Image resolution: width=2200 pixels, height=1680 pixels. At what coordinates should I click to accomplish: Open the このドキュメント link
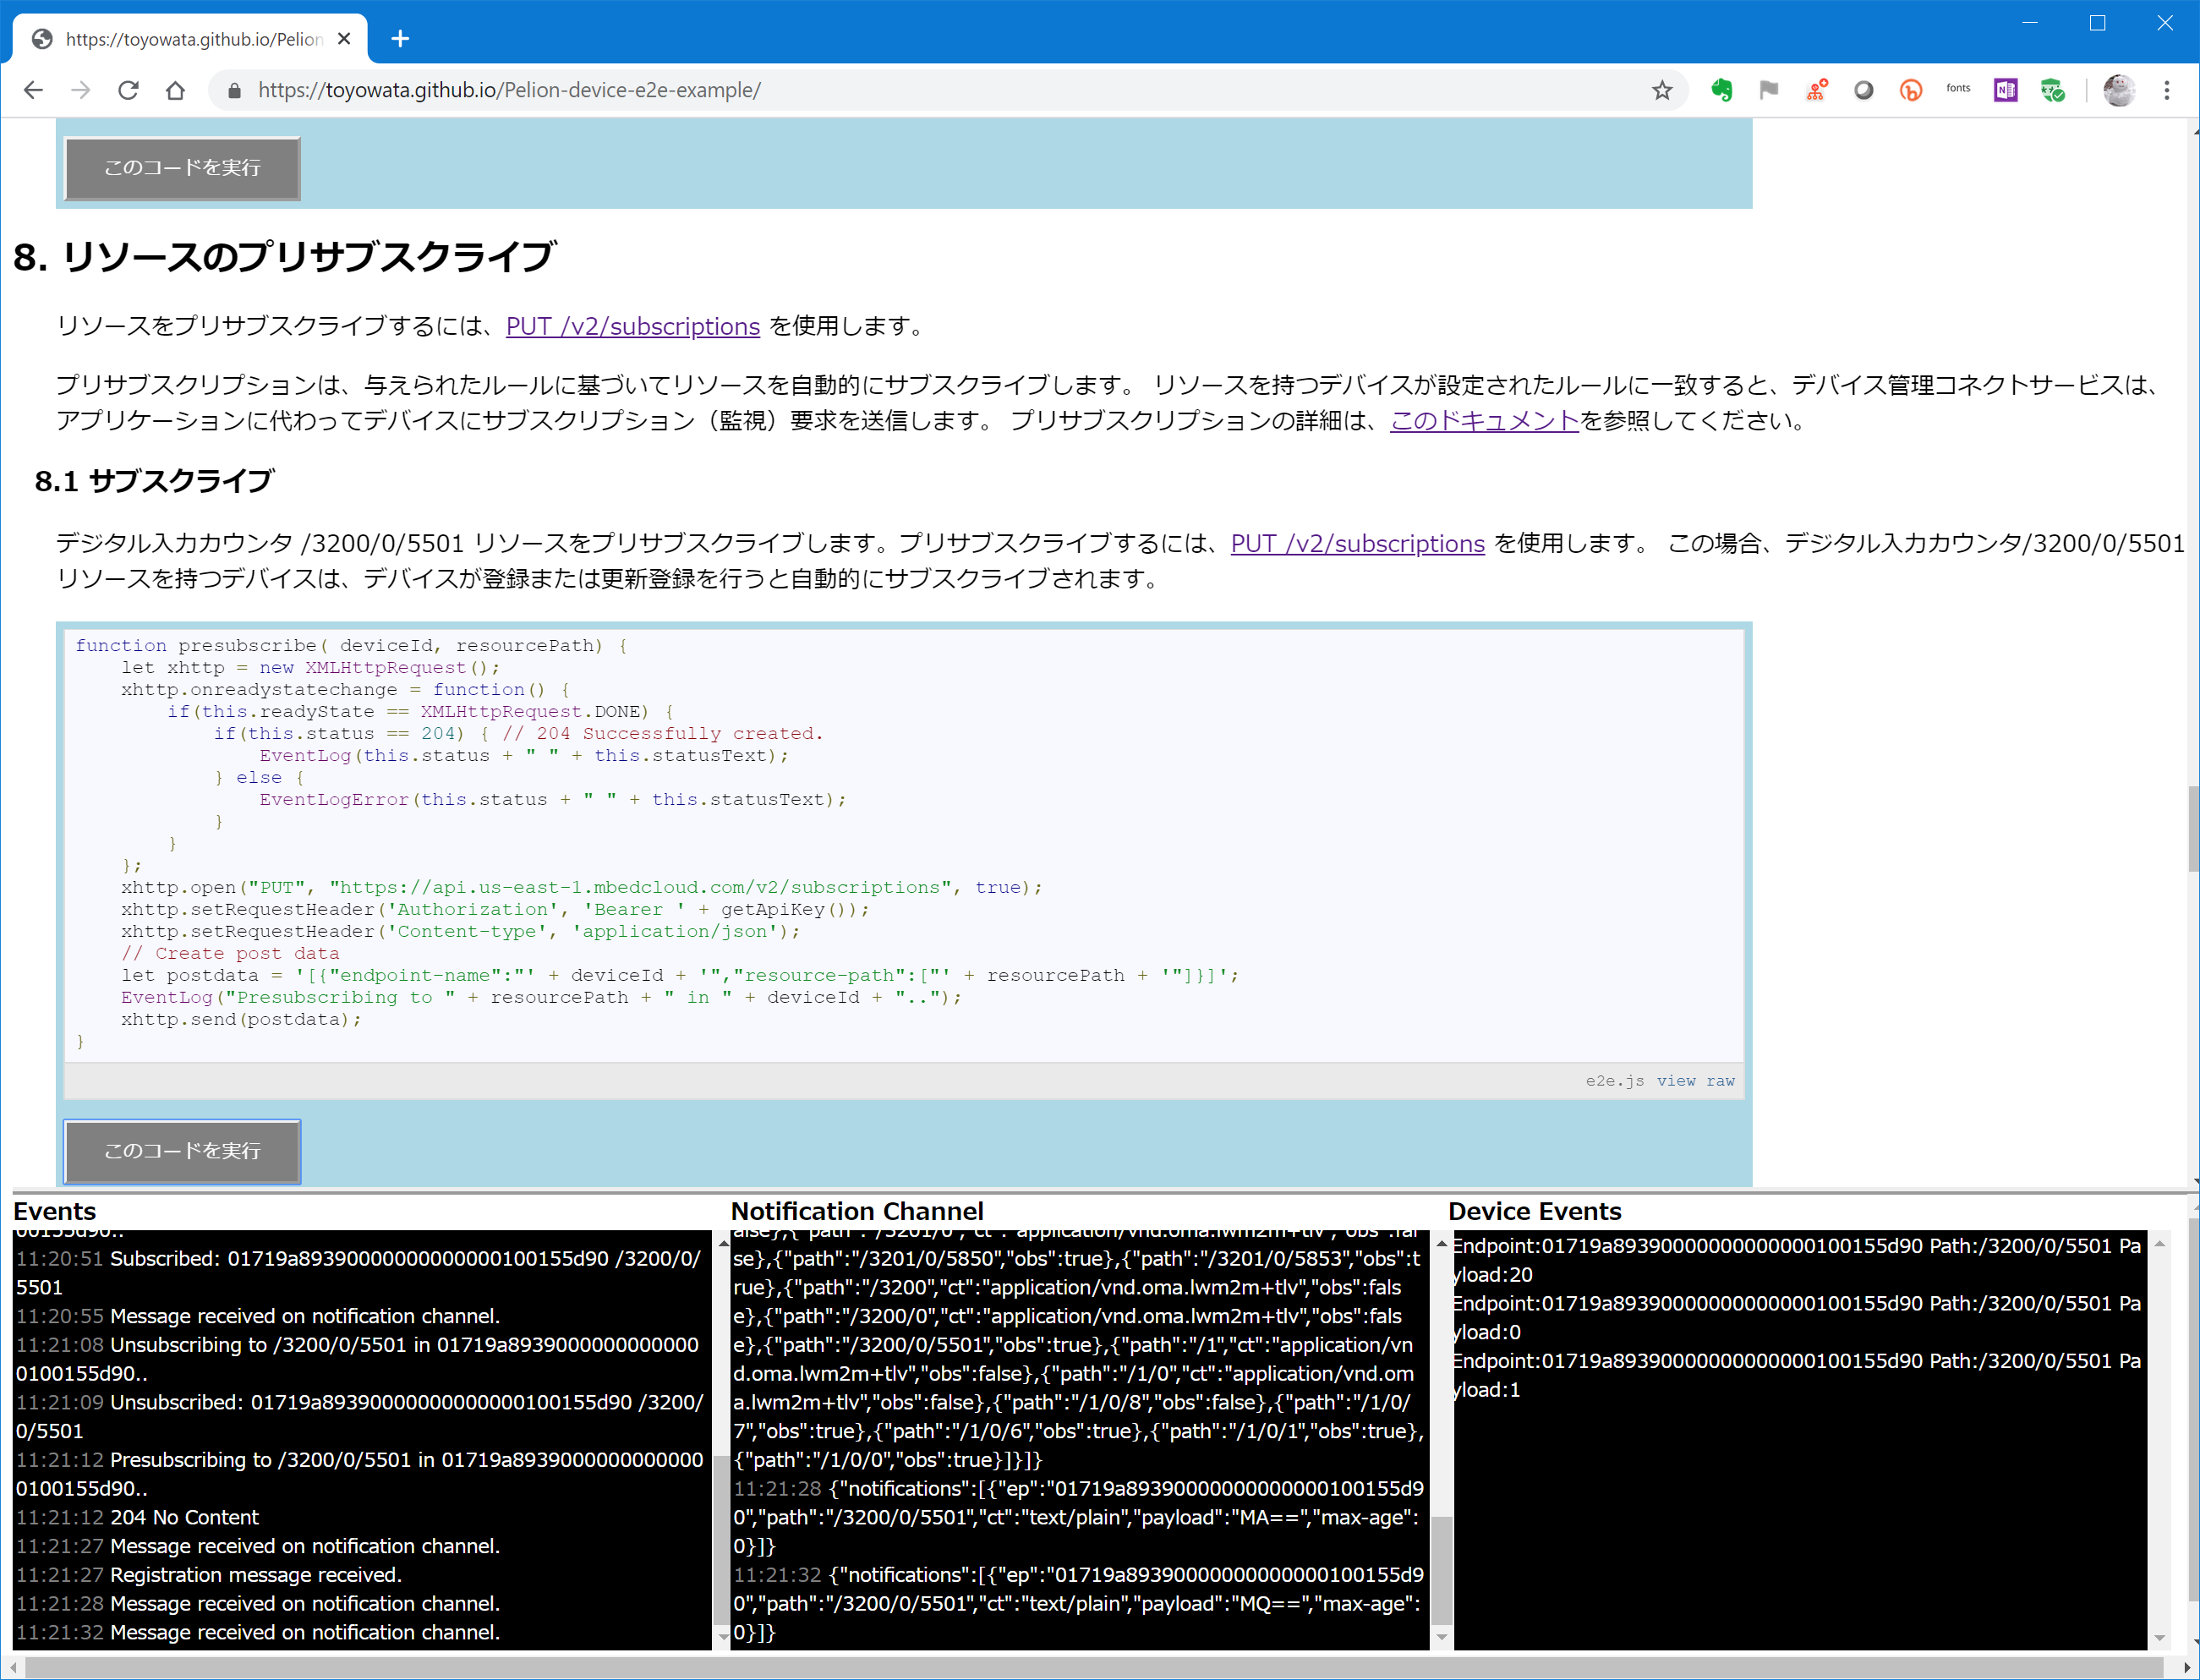click(1484, 420)
